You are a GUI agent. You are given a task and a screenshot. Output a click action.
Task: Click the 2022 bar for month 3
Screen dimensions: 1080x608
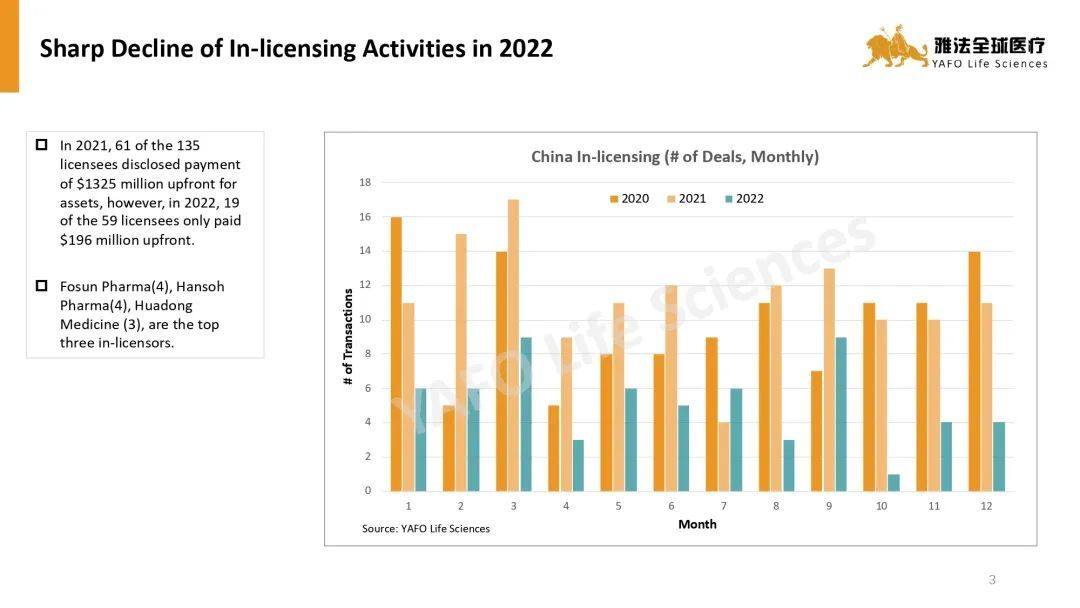pos(526,414)
